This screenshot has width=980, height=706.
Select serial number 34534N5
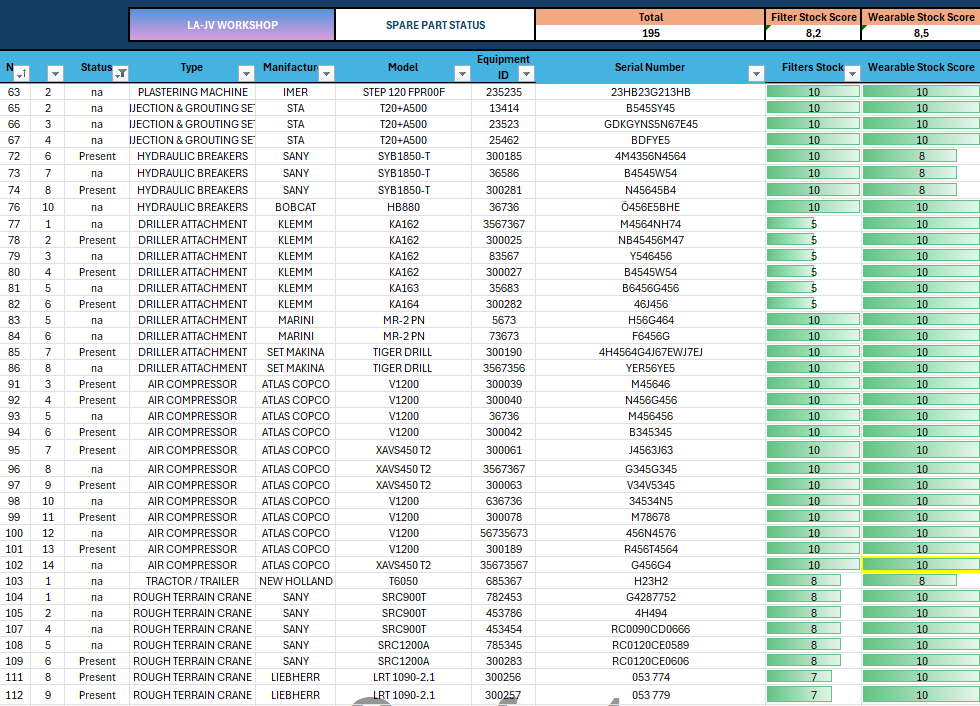click(651, 501)
